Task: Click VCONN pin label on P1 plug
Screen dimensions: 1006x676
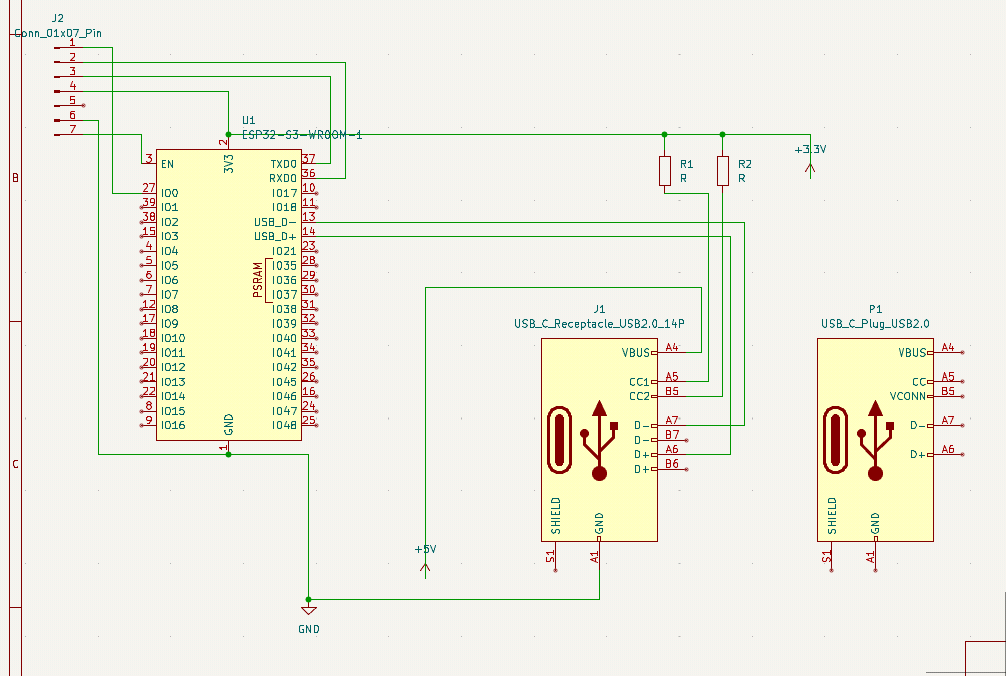Action: [908, 396]
